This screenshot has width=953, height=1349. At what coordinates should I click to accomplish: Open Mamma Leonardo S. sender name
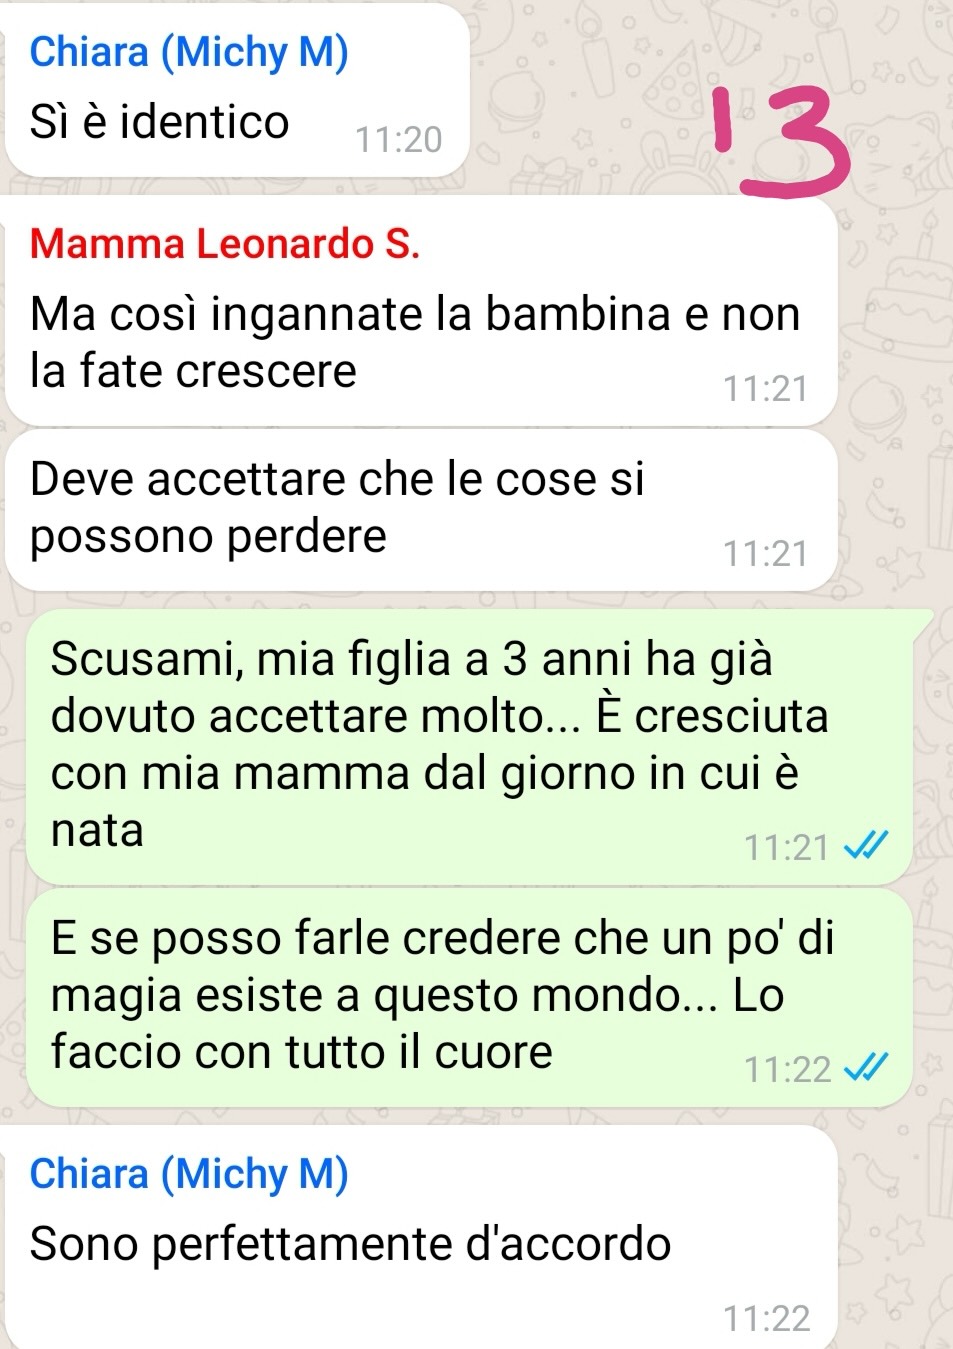(225, 244)
